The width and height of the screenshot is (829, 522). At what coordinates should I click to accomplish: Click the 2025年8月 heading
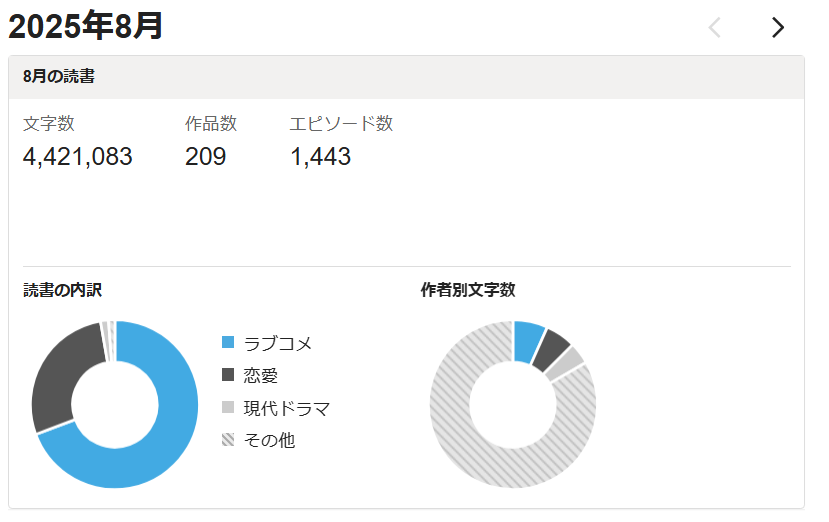[86, 27]
